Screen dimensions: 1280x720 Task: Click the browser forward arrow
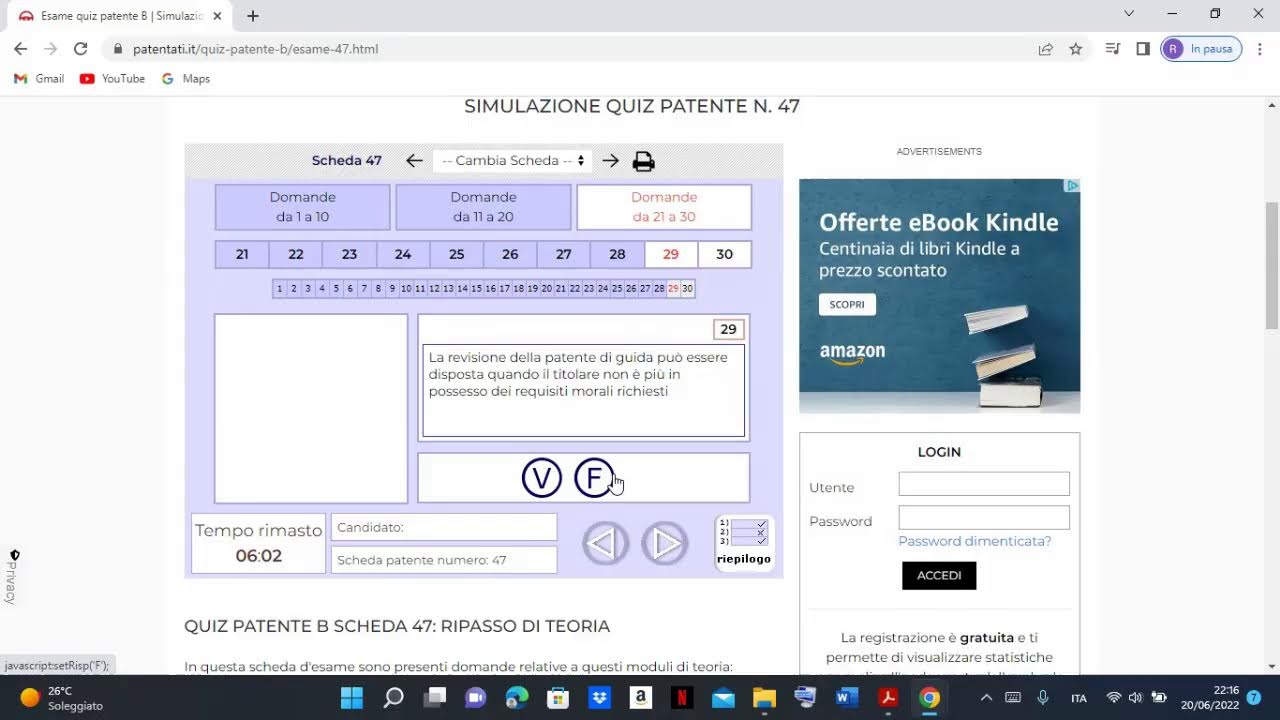point(50,48)
